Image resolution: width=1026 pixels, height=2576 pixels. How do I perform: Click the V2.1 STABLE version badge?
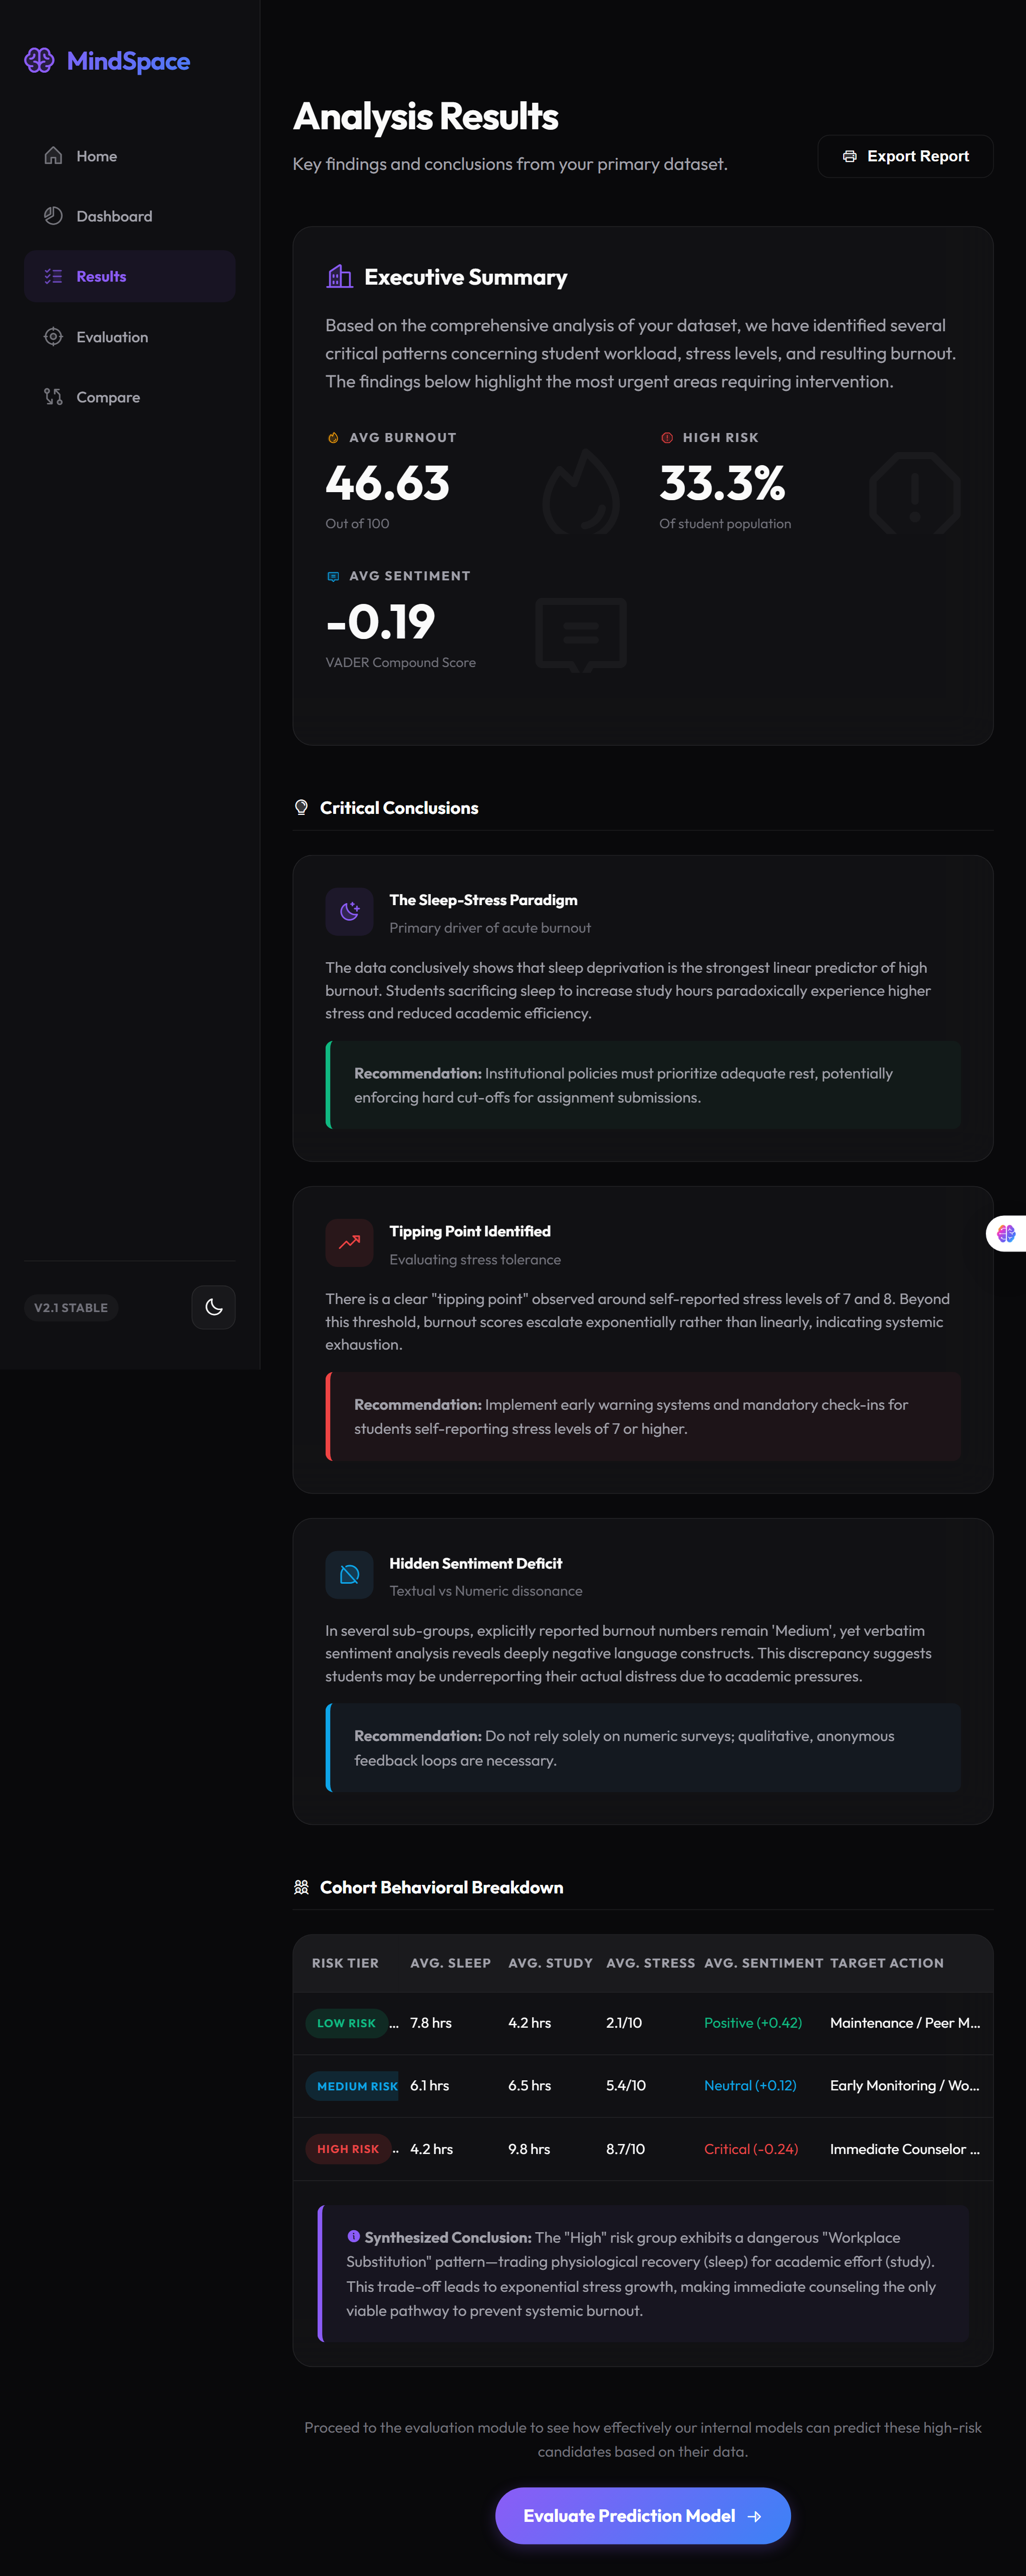coord(71,1307)
